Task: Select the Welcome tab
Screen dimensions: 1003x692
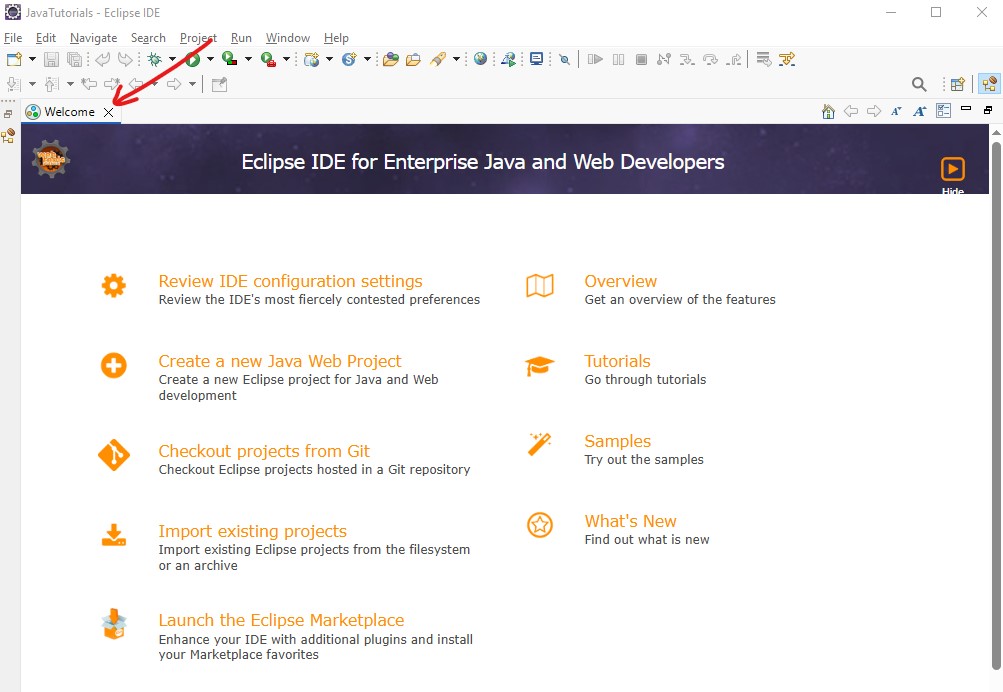Action: 69,112
